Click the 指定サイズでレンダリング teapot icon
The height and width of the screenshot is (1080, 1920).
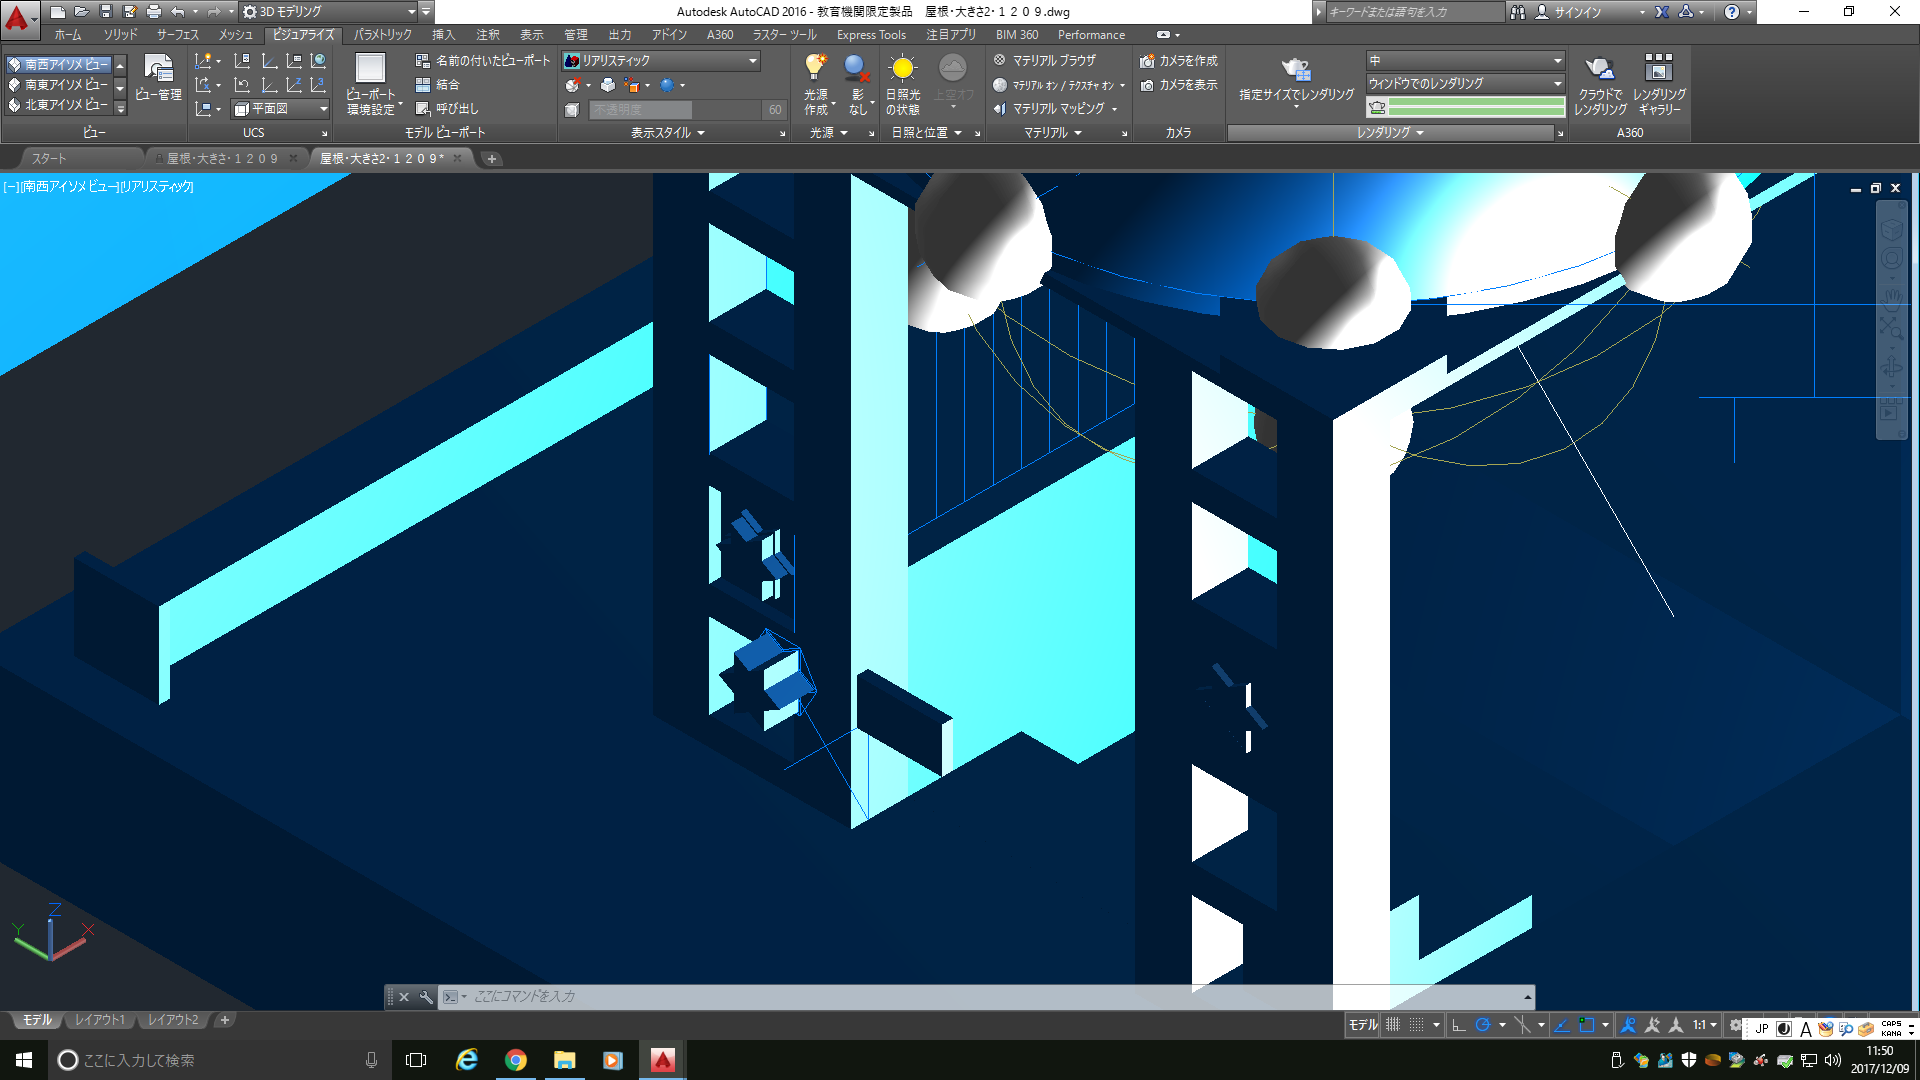[1296, 69]
